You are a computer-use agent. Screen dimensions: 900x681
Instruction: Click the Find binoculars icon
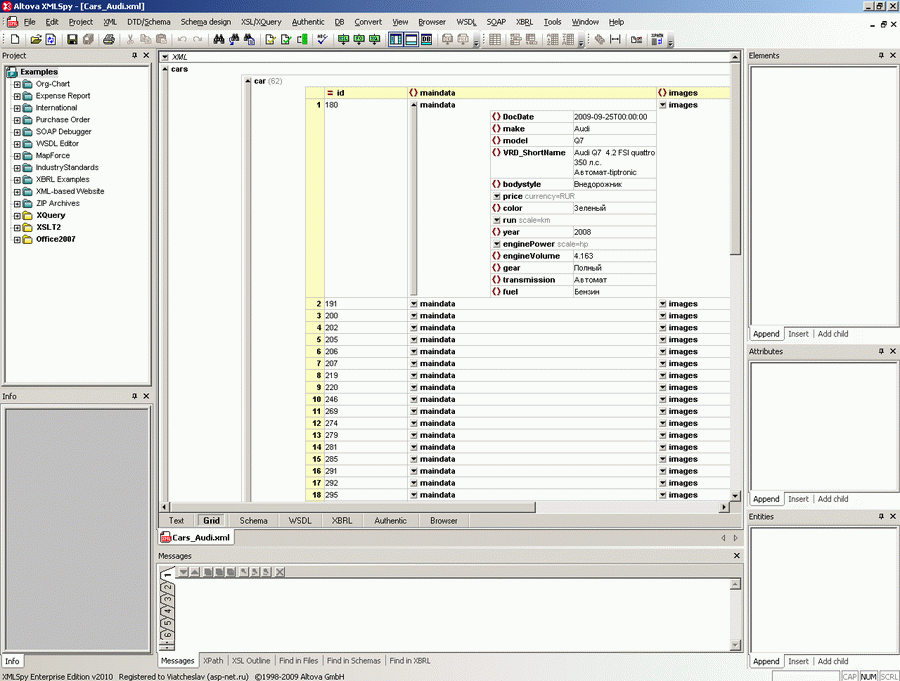click(x=219, y=39)
